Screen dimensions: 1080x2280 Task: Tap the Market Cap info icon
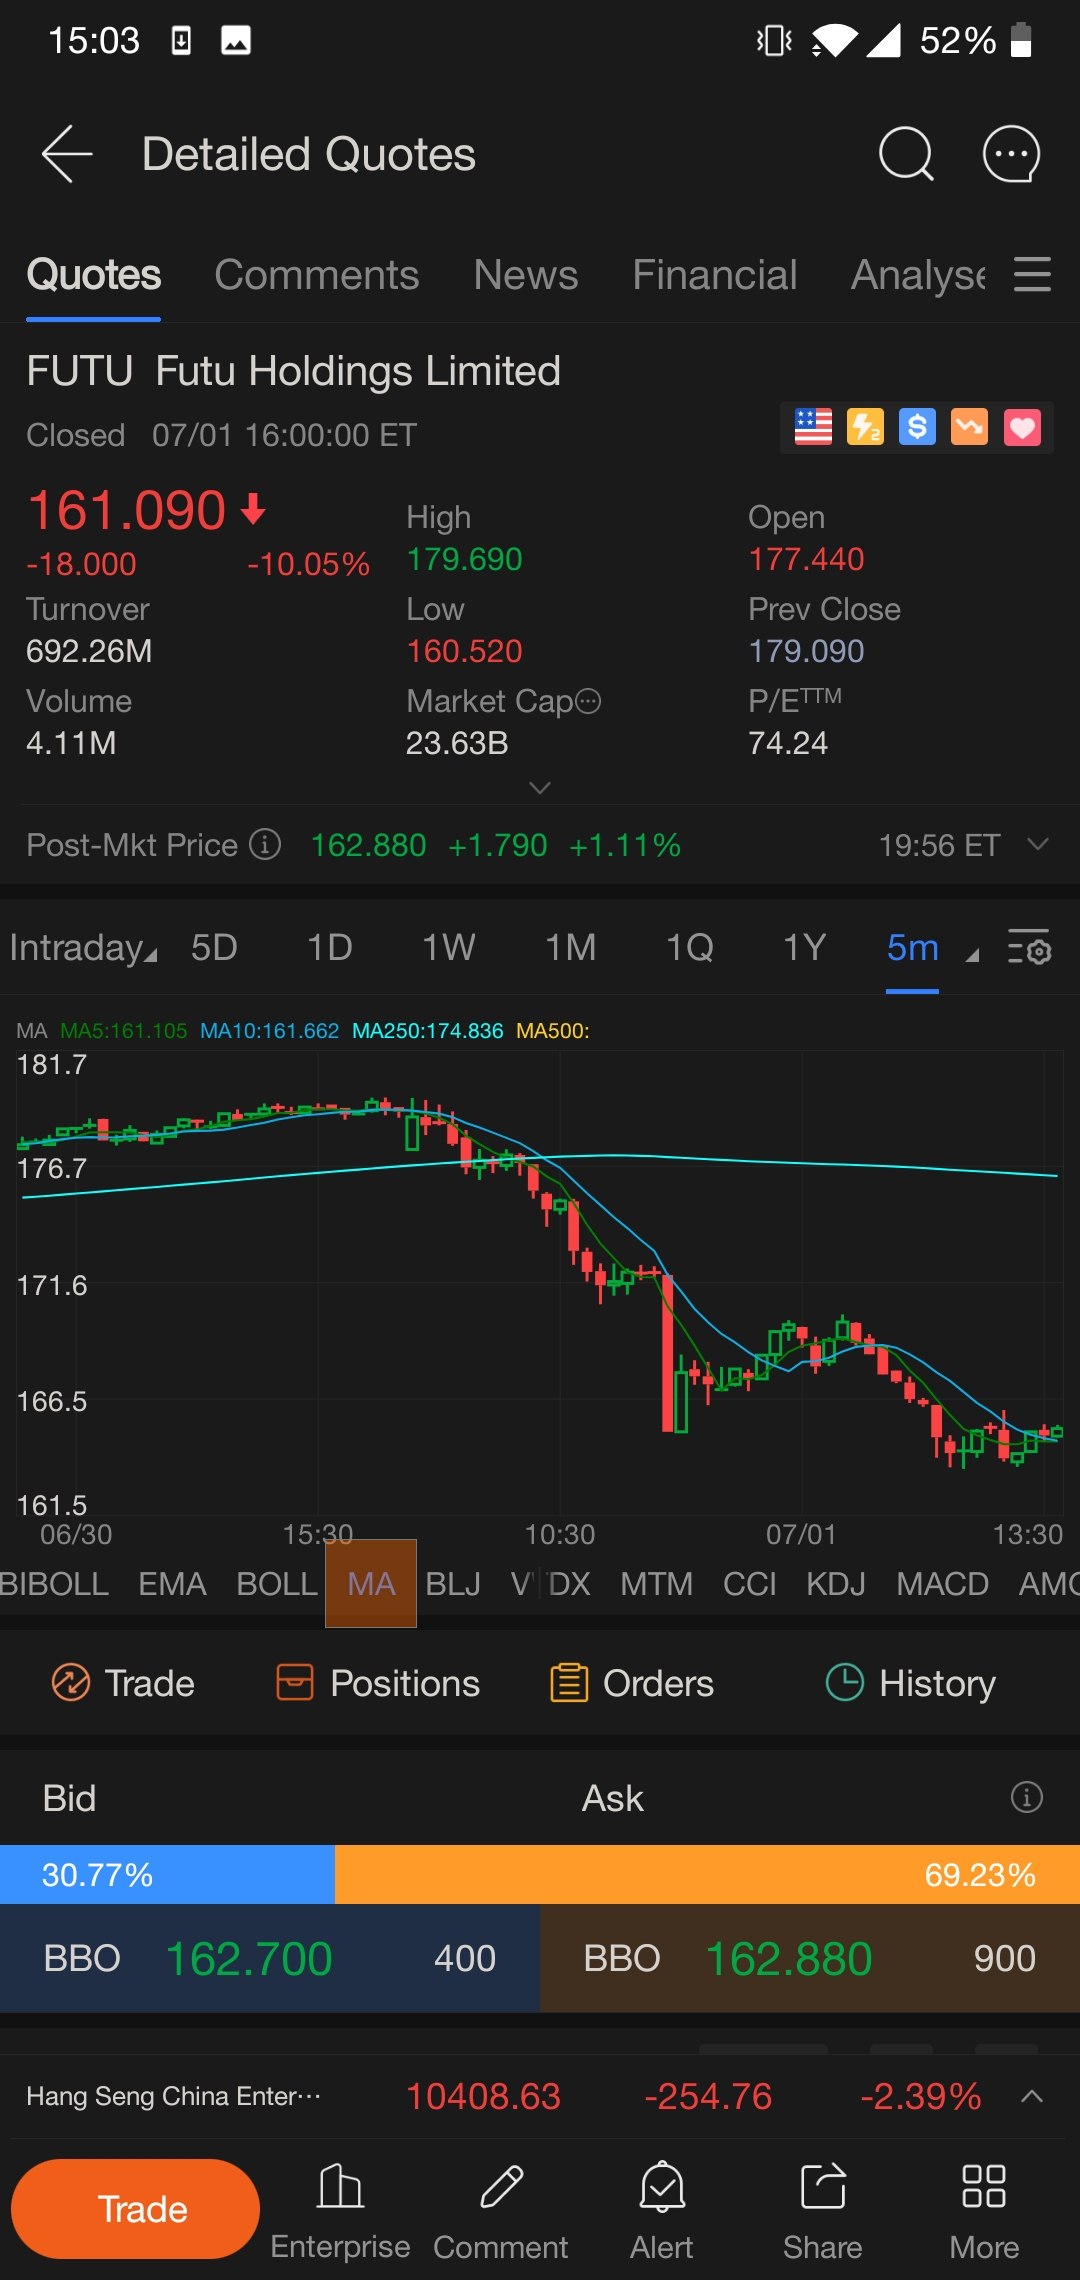589,701
